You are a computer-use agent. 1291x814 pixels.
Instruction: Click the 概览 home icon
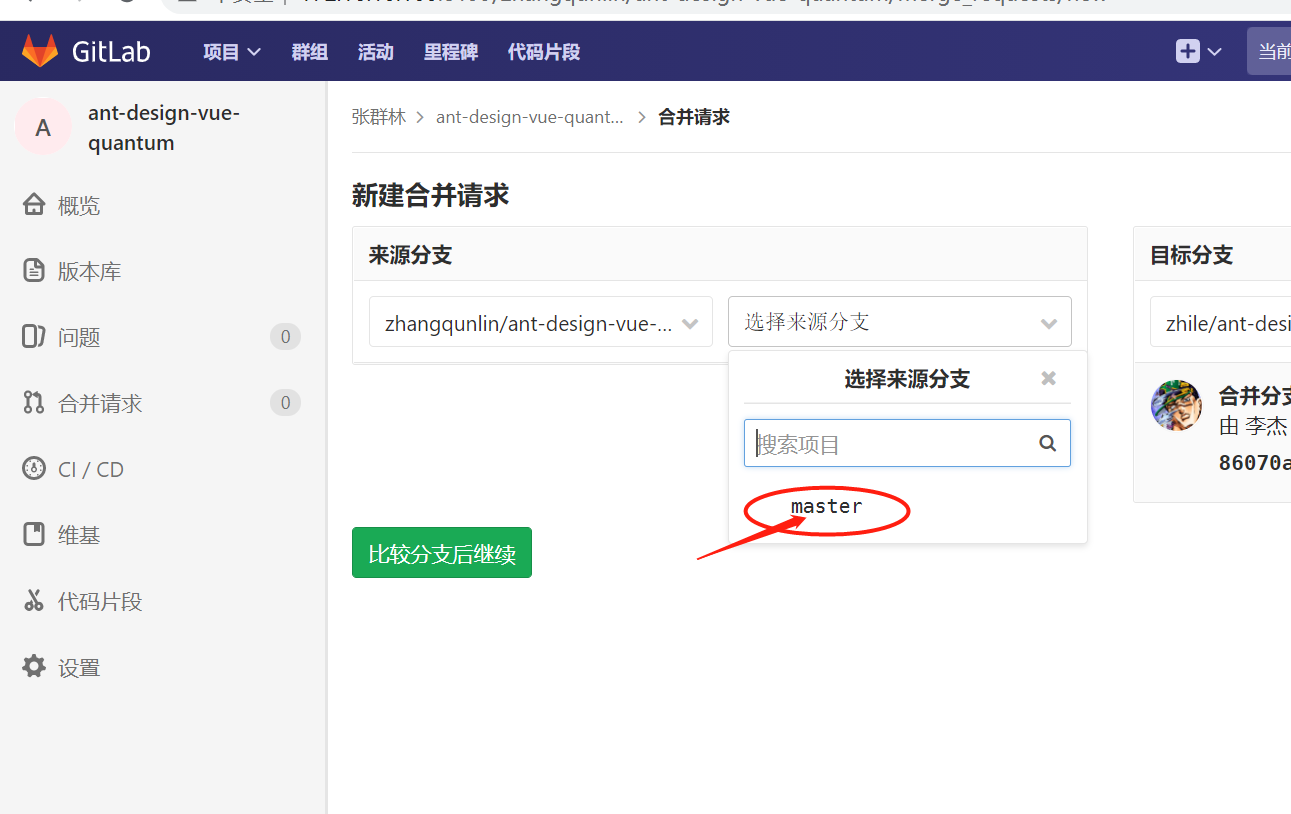click(x=34, y=205)
